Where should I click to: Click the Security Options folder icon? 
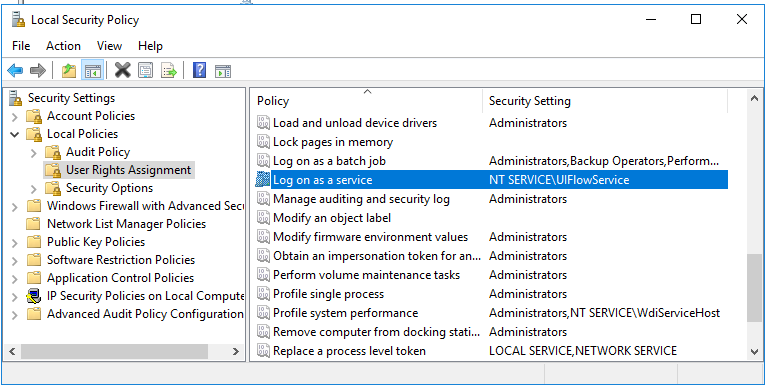pyautogui.click(x=54, y=188)
